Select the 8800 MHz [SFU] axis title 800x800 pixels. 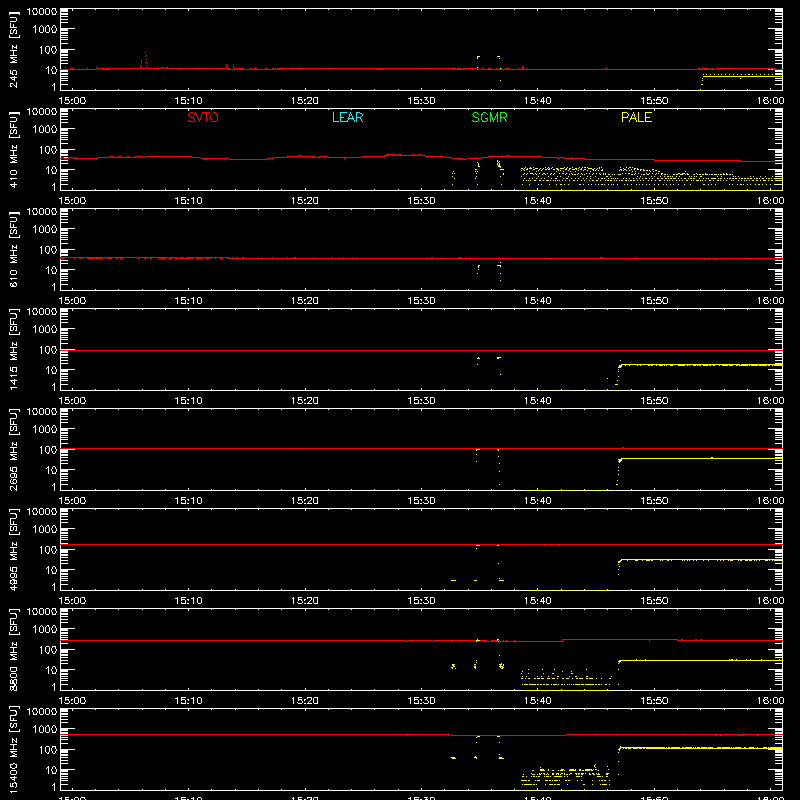(x=14, y=649)
